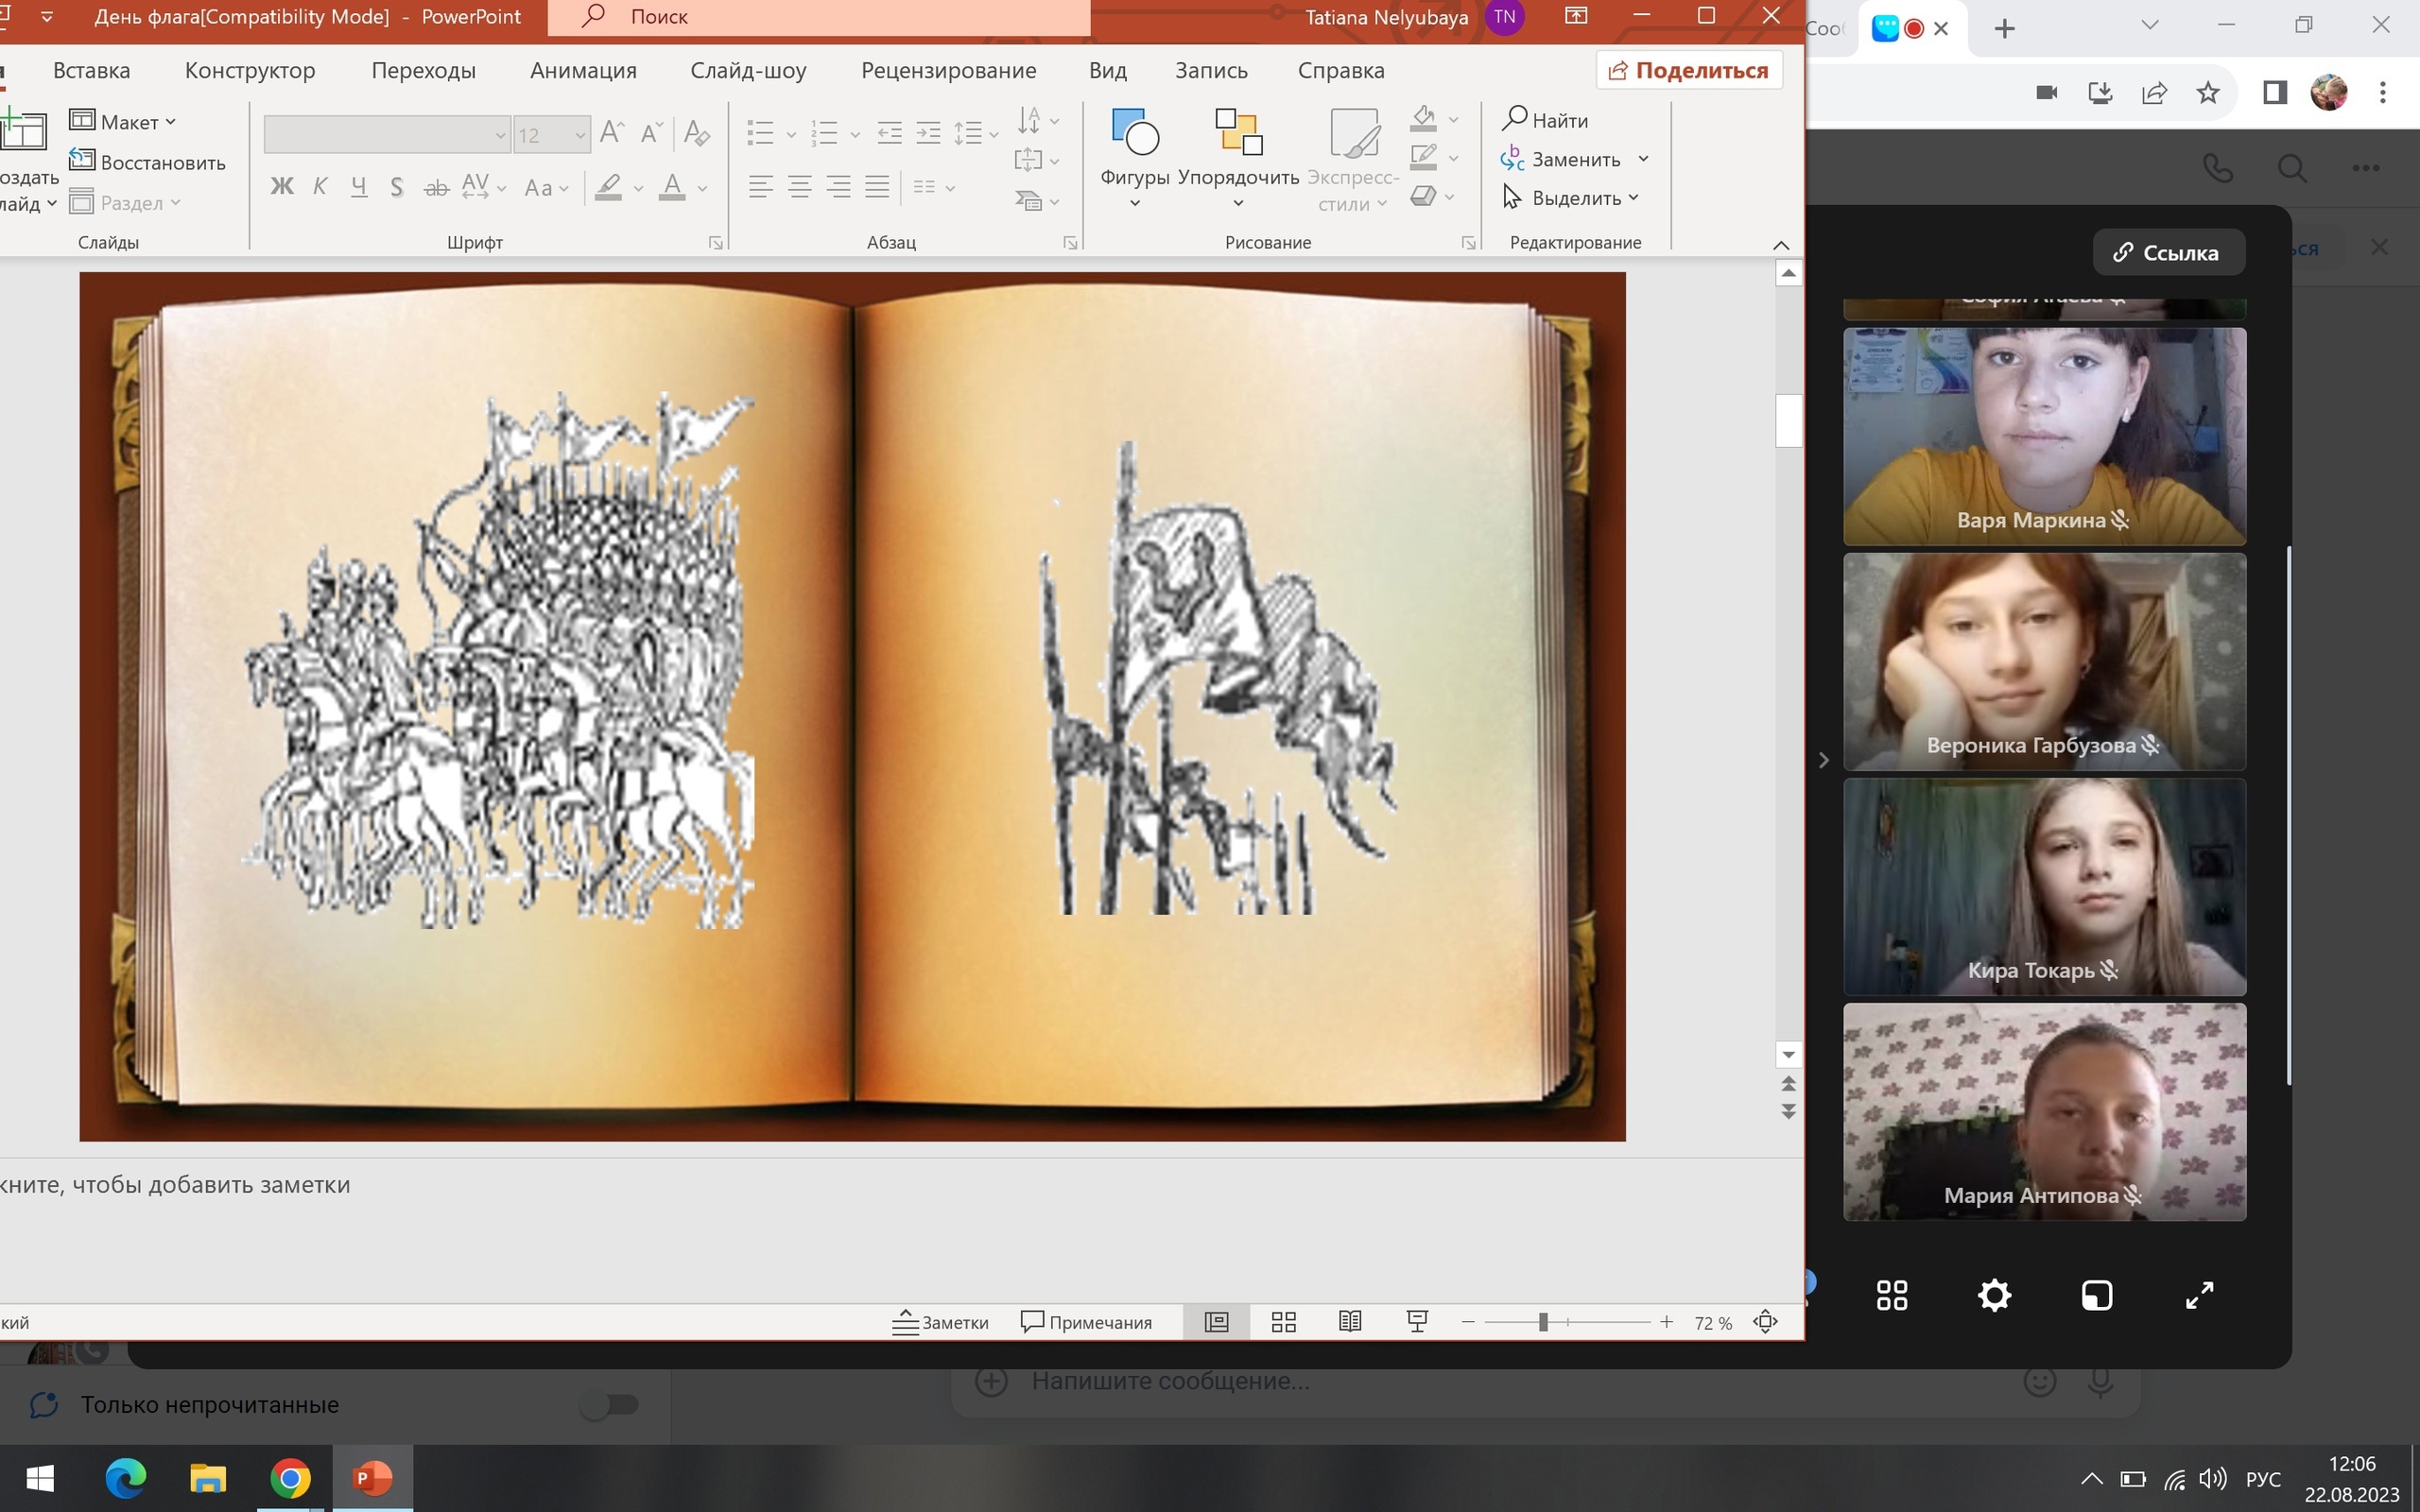Toggle the Заметки notes pane

940,1322
